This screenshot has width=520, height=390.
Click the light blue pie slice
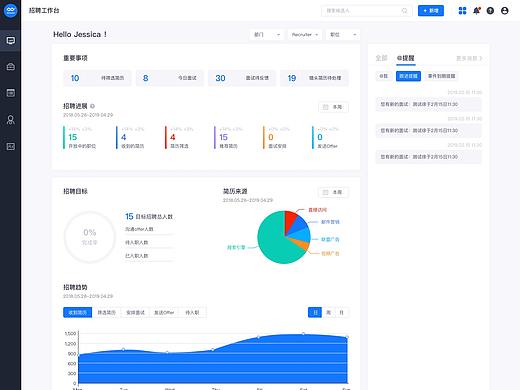(301, 235)
